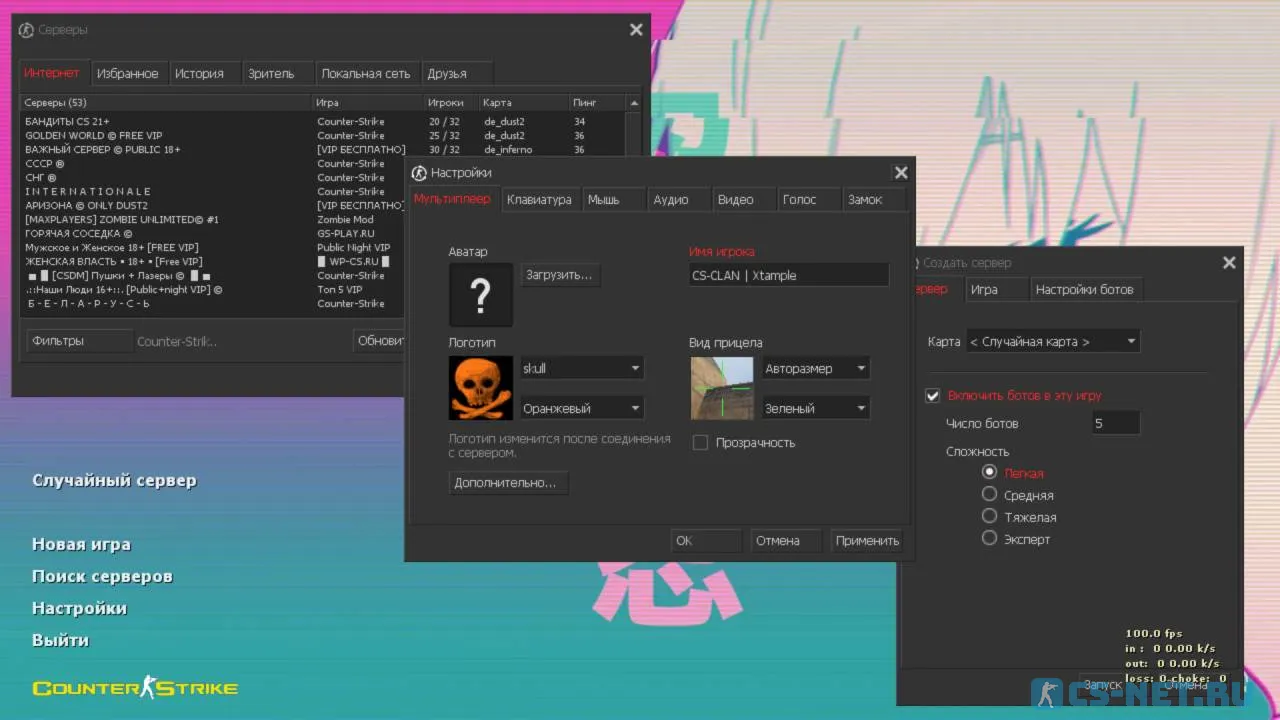Sort server list by Карта column
This screenshot has height=720, width=1280.
[x=524, y=102]
